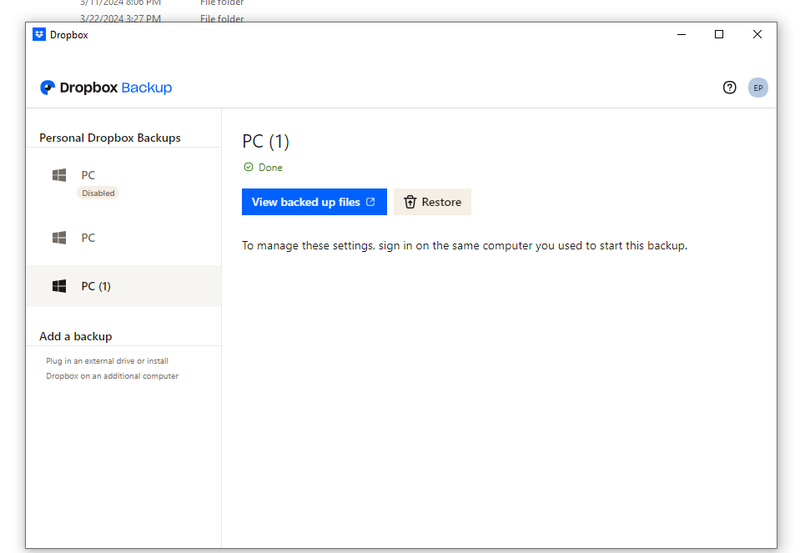
Task: Click 3/22/2024 3:27 PM in background window
Action: (x=120, y=18)
